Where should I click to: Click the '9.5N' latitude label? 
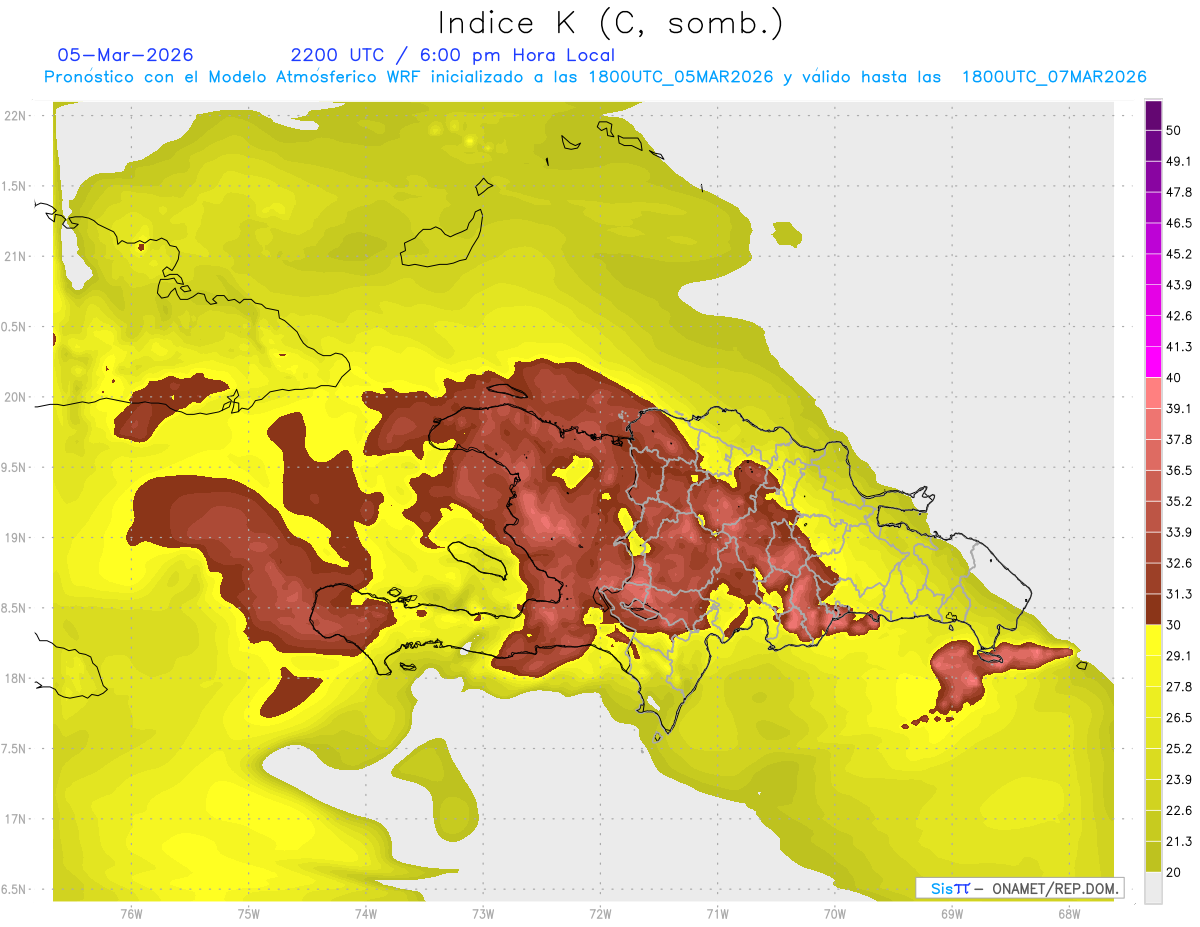point(14,467)
